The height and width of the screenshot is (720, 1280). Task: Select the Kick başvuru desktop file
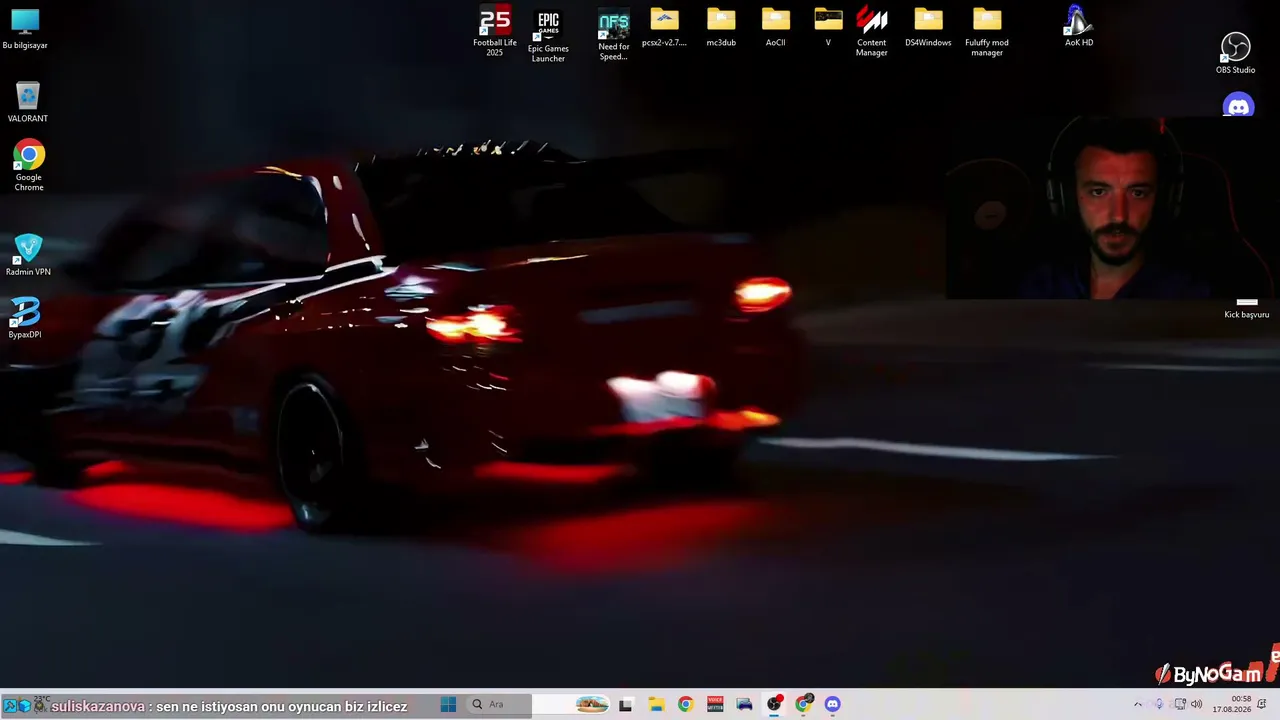tap(1247, 308)
